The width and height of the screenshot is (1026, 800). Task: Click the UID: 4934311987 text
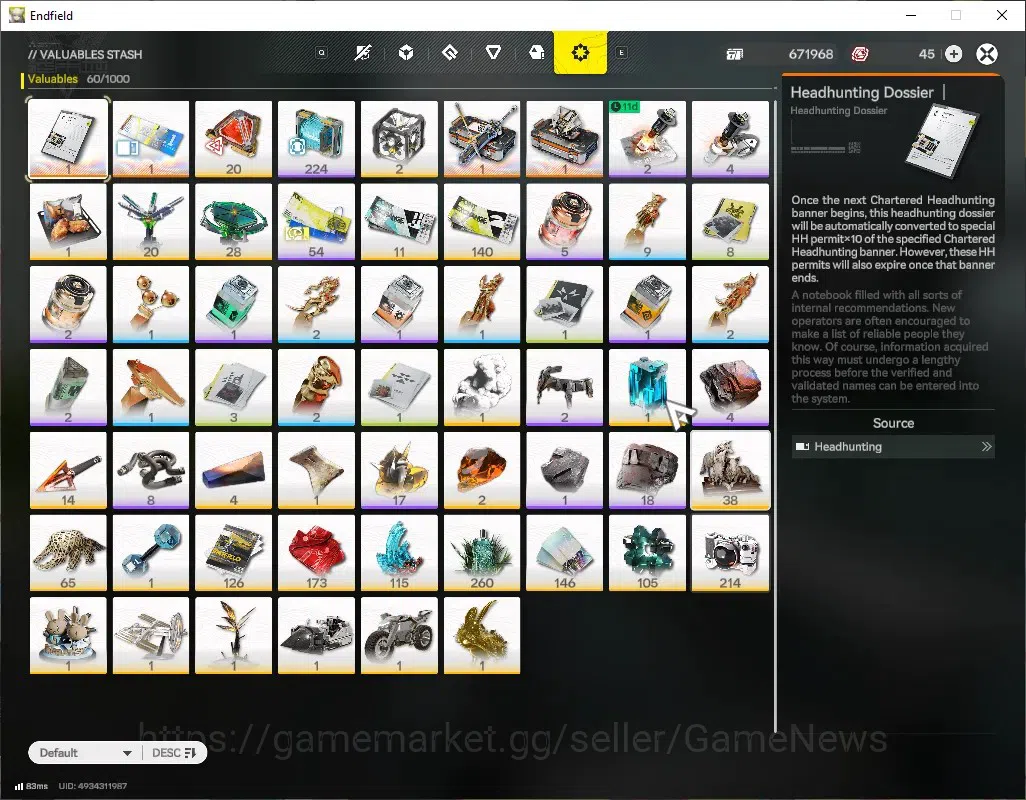(x=93, y=786)
